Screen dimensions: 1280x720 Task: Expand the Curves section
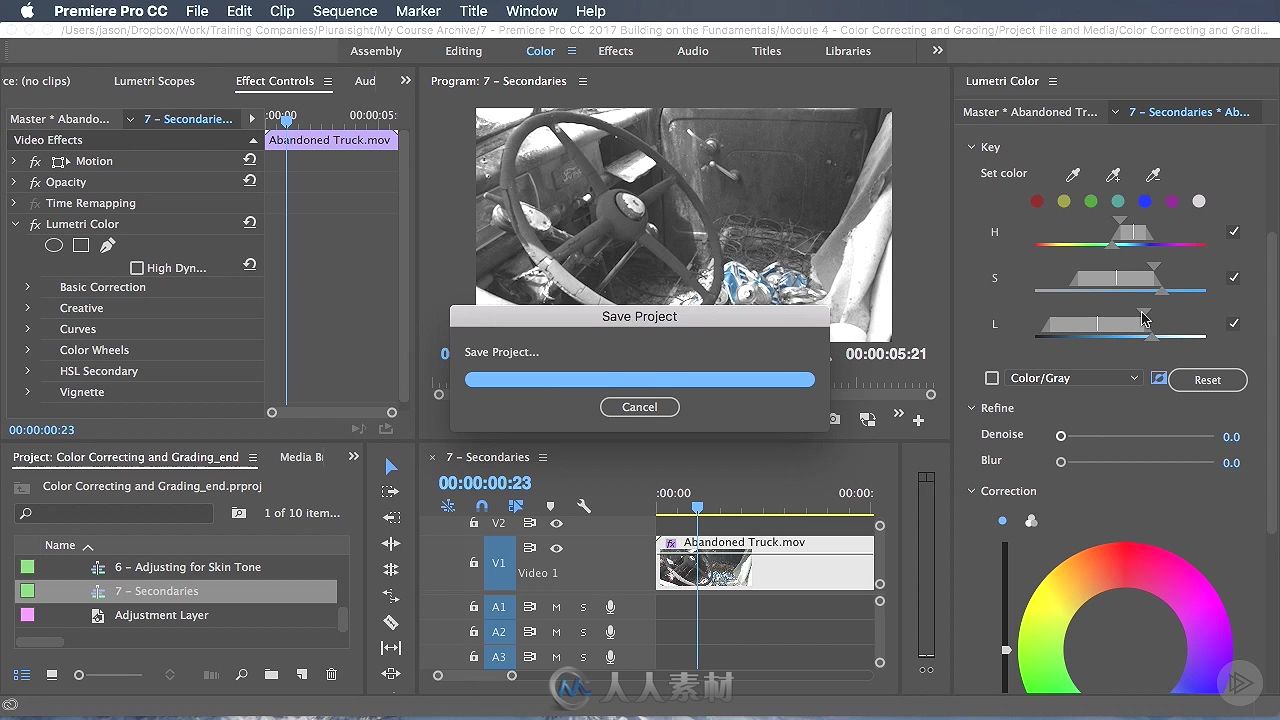pyautogui.click(x=27, y=329)
